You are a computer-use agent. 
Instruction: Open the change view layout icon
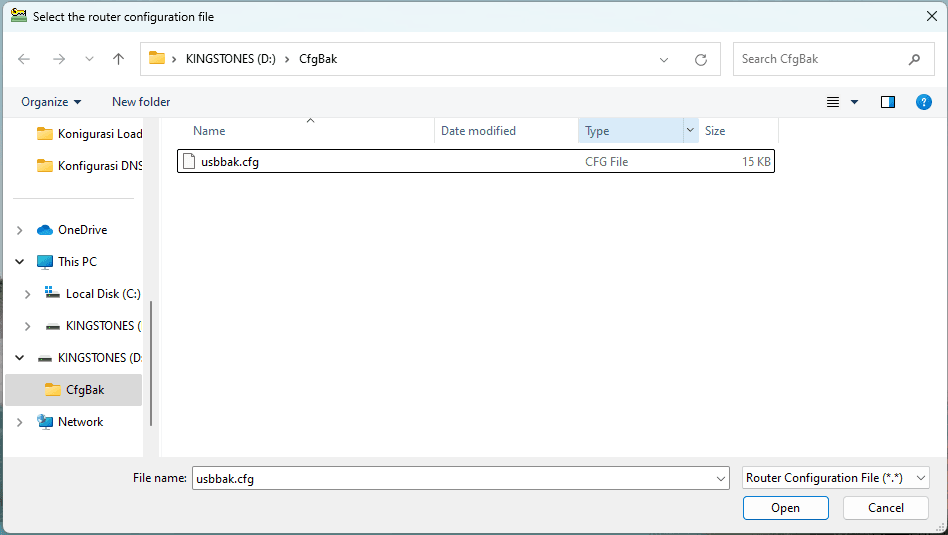click(833, 102)
